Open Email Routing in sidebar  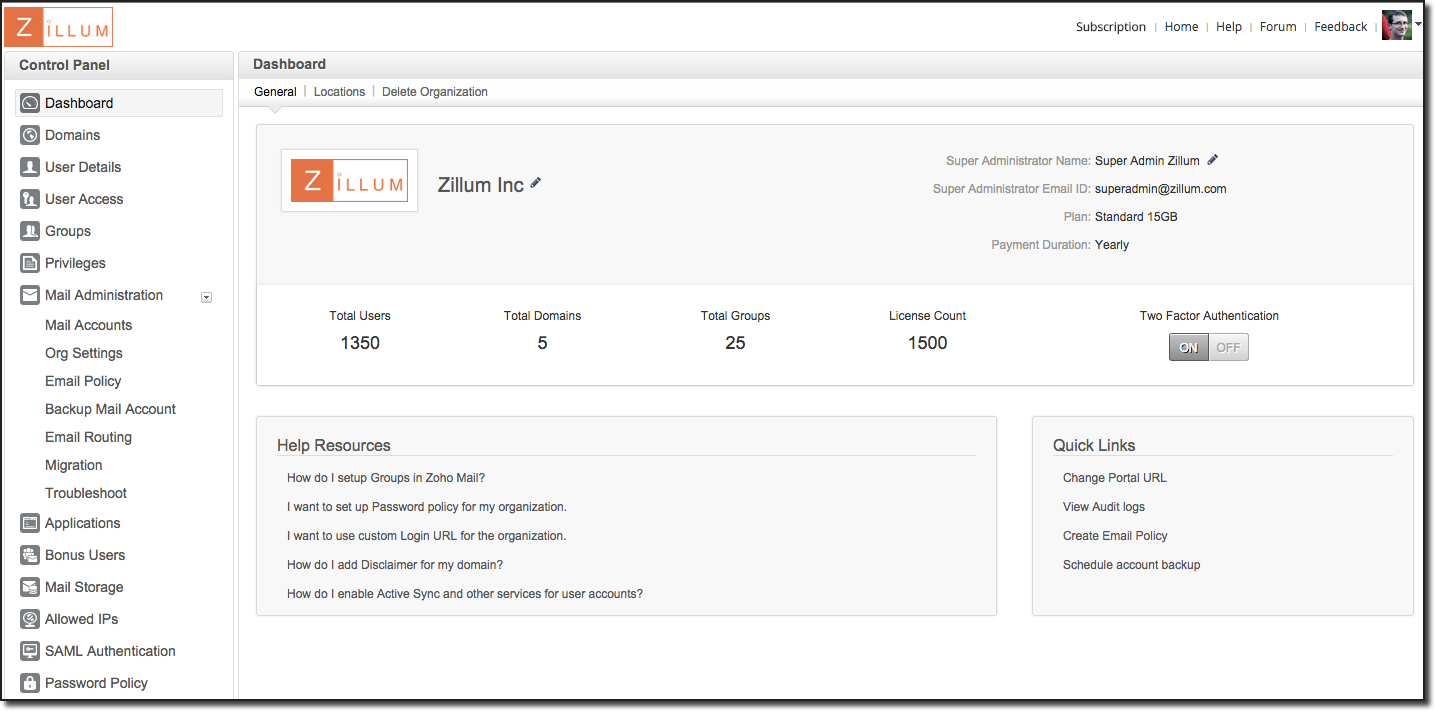pyautogui.click(x=88, y=437)
